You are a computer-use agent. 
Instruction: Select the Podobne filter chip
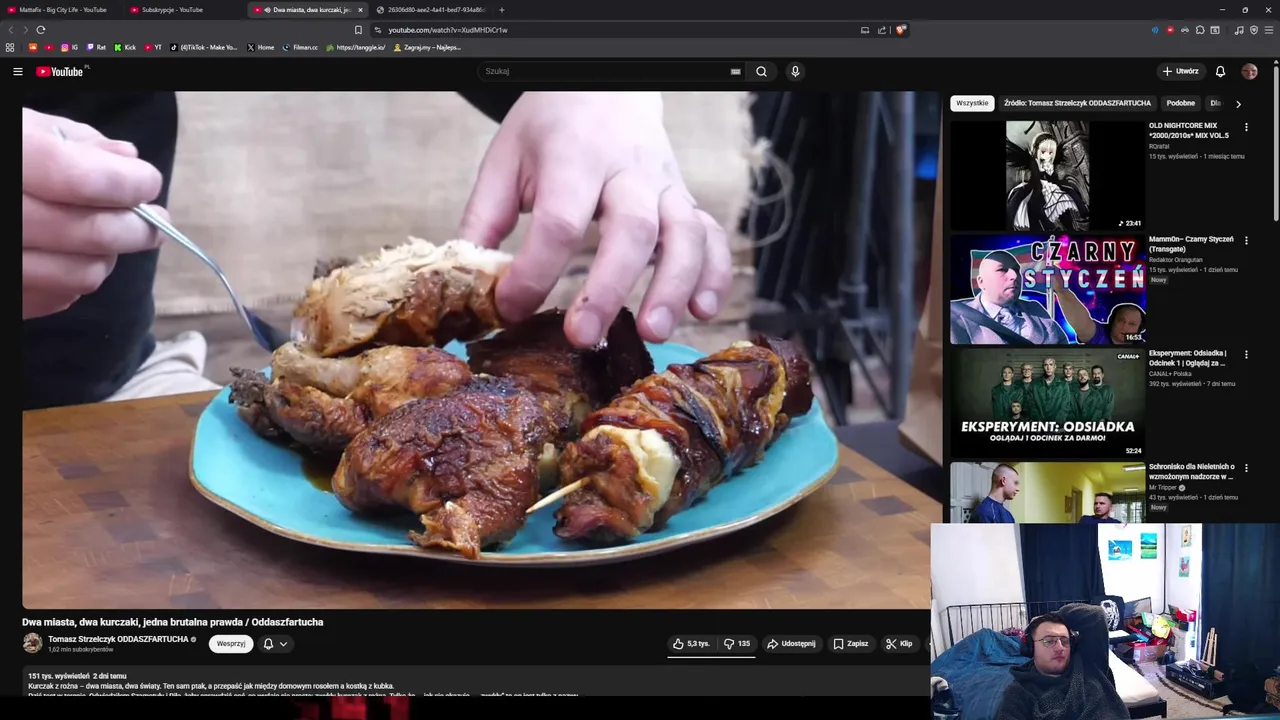1180,103
